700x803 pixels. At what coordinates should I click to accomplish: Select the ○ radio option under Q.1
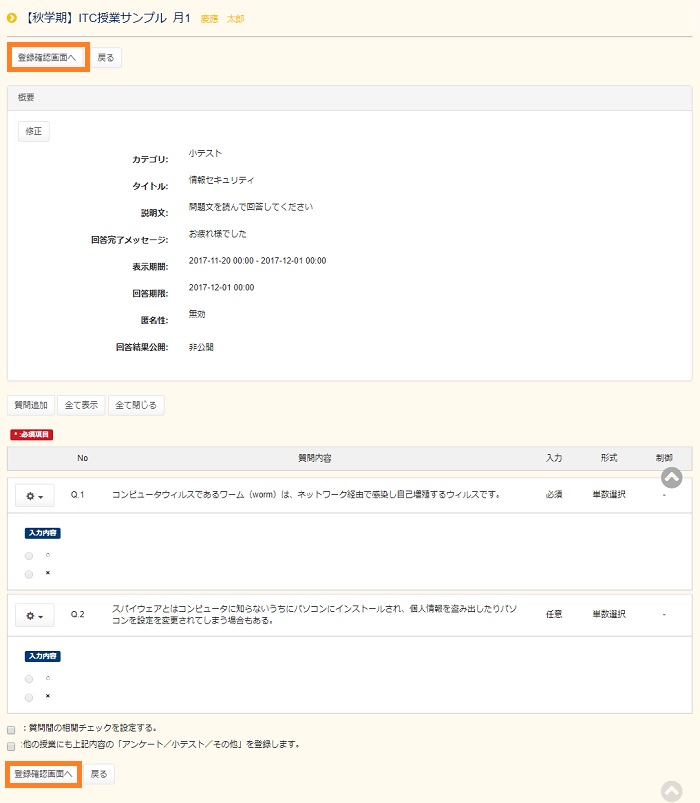[x=29, y=555]
